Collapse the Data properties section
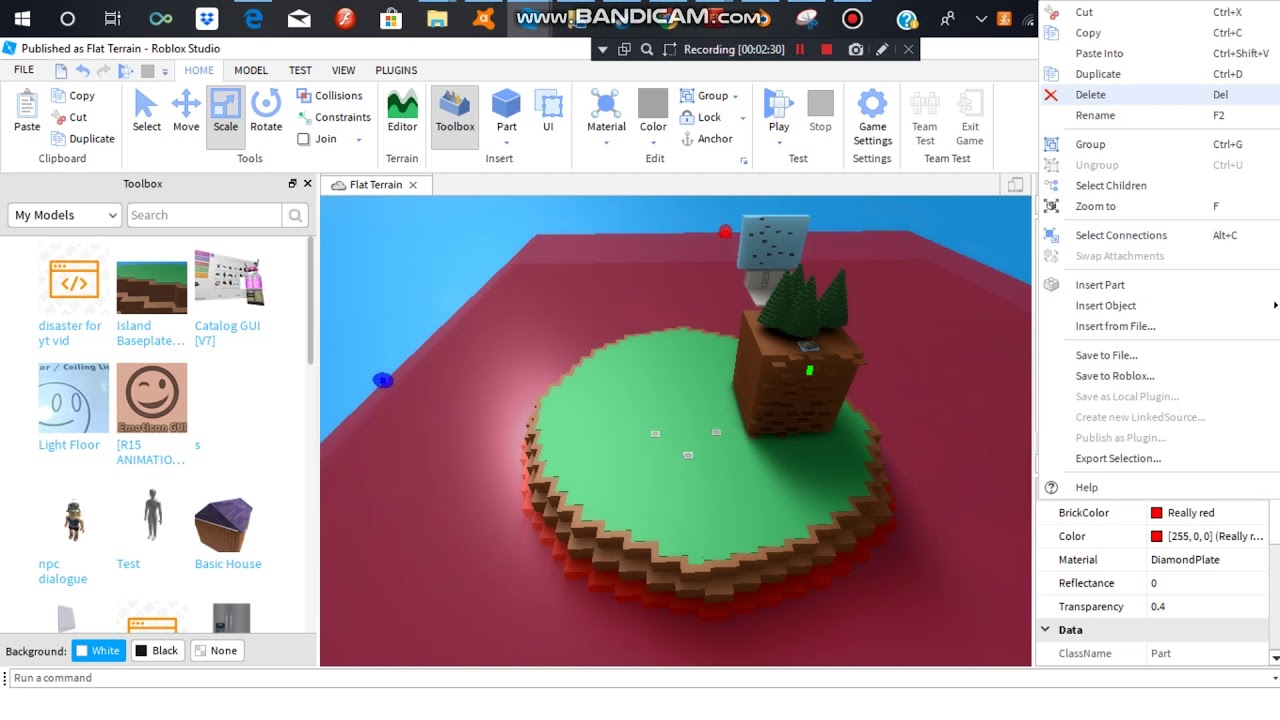 point(1045,630)
